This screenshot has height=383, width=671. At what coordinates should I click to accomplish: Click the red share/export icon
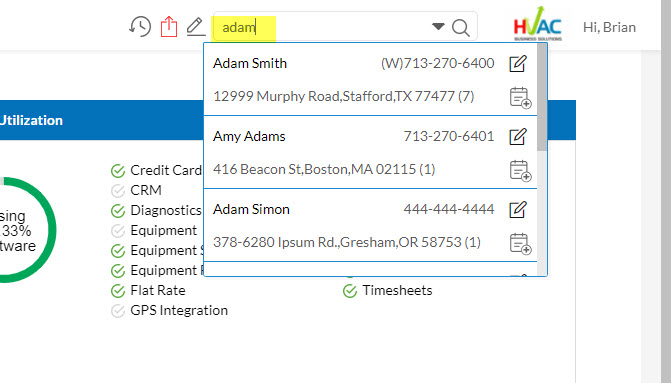pyautogui.click(x=169, y=27)
